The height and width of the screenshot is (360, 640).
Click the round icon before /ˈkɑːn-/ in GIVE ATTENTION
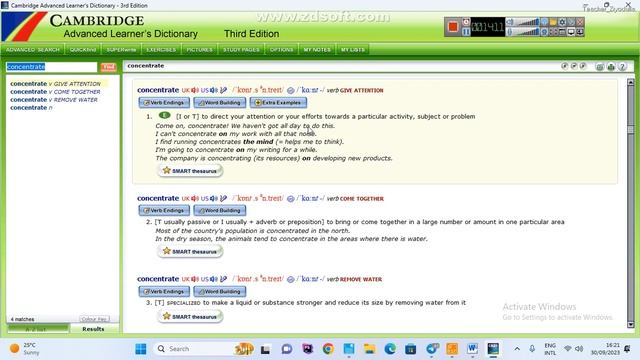click(291, 90)
